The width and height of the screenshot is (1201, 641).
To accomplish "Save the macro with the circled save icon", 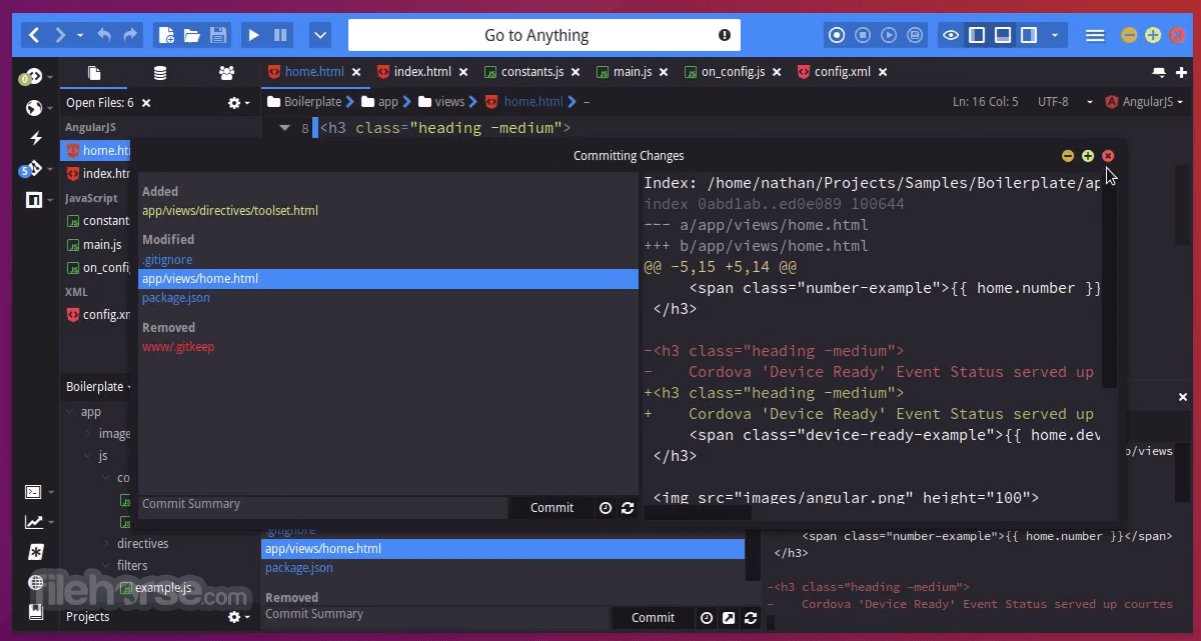I will (914, 35).
